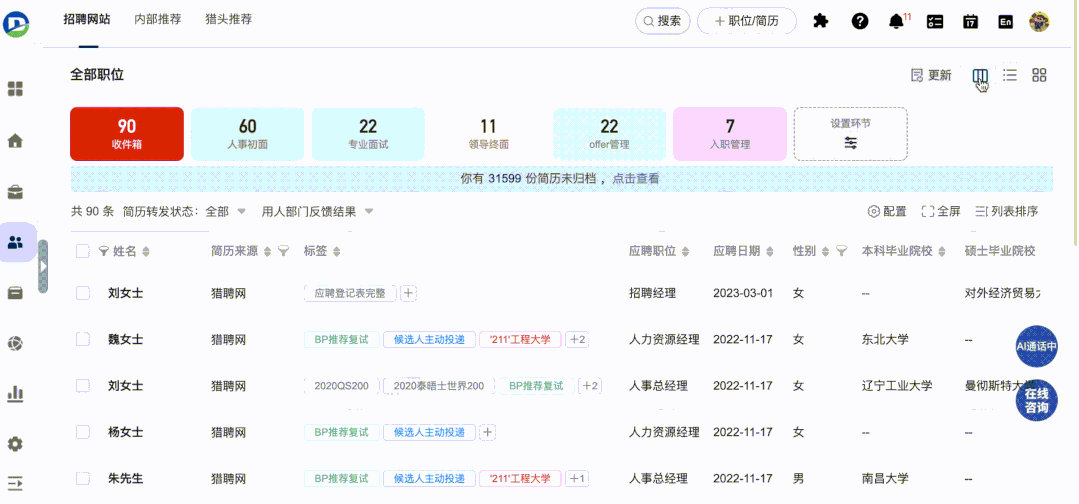1079x504 pixels.
Task: Open 列表排序 button
Action: click(1007, 211)
